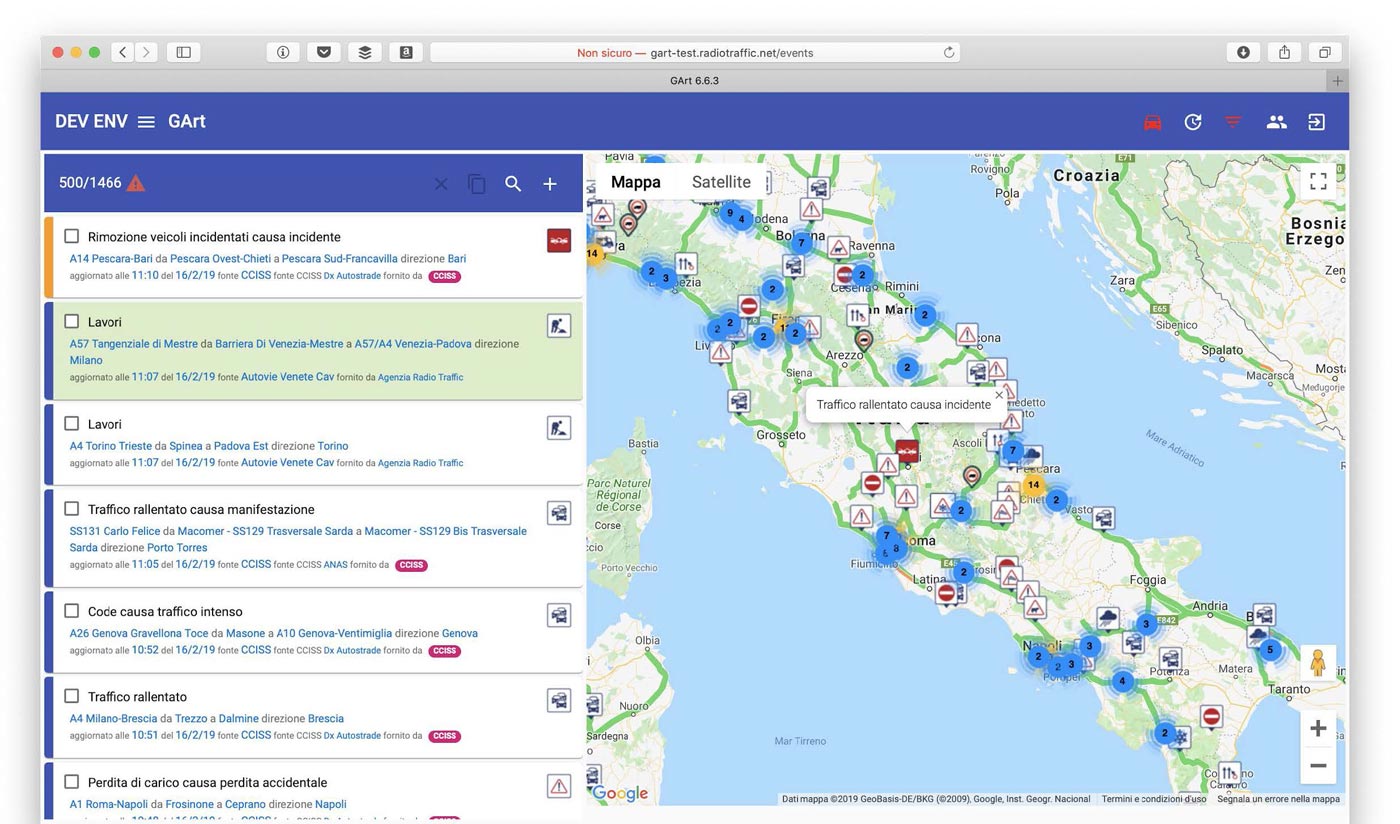Click the Safari address bar
1400x824 pixels.
click(x=694, y=52)
